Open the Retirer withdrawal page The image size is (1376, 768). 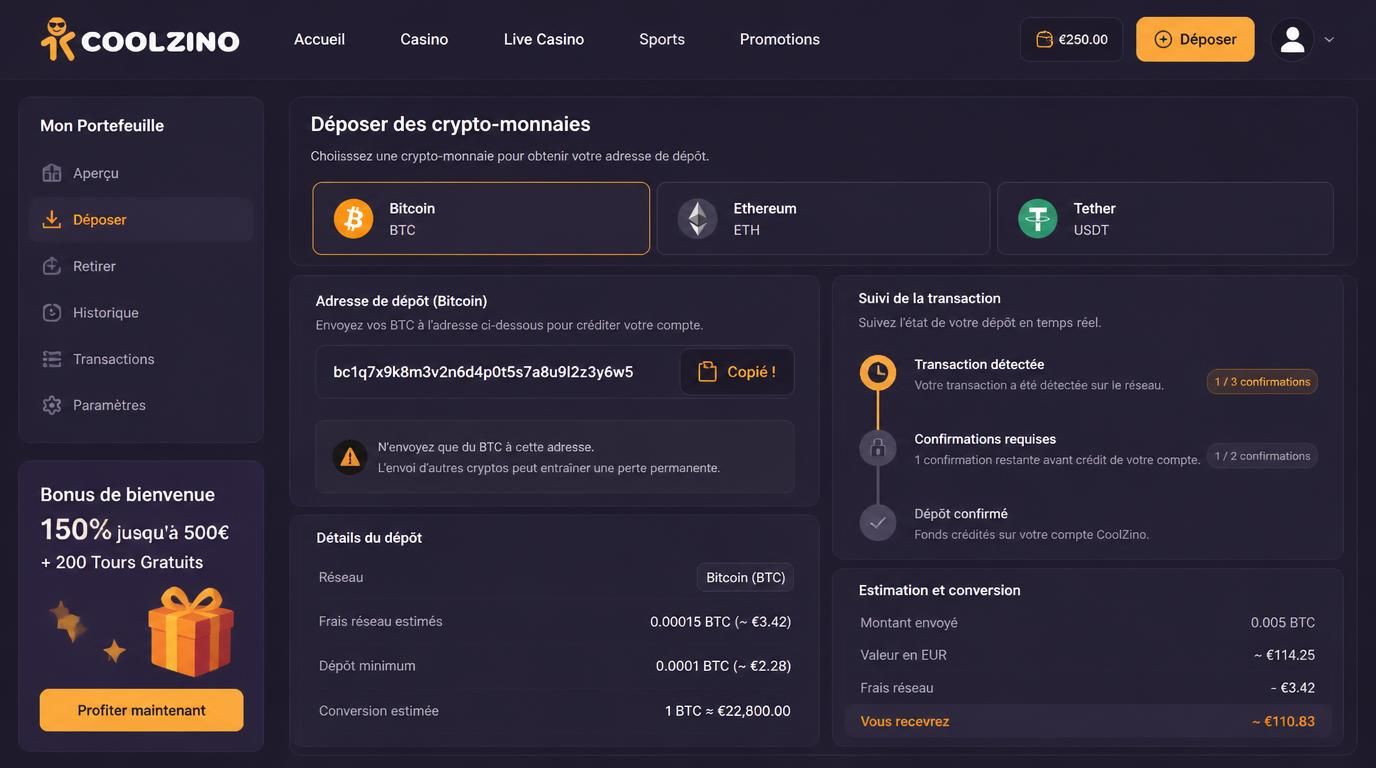click(x=140, y=266)
